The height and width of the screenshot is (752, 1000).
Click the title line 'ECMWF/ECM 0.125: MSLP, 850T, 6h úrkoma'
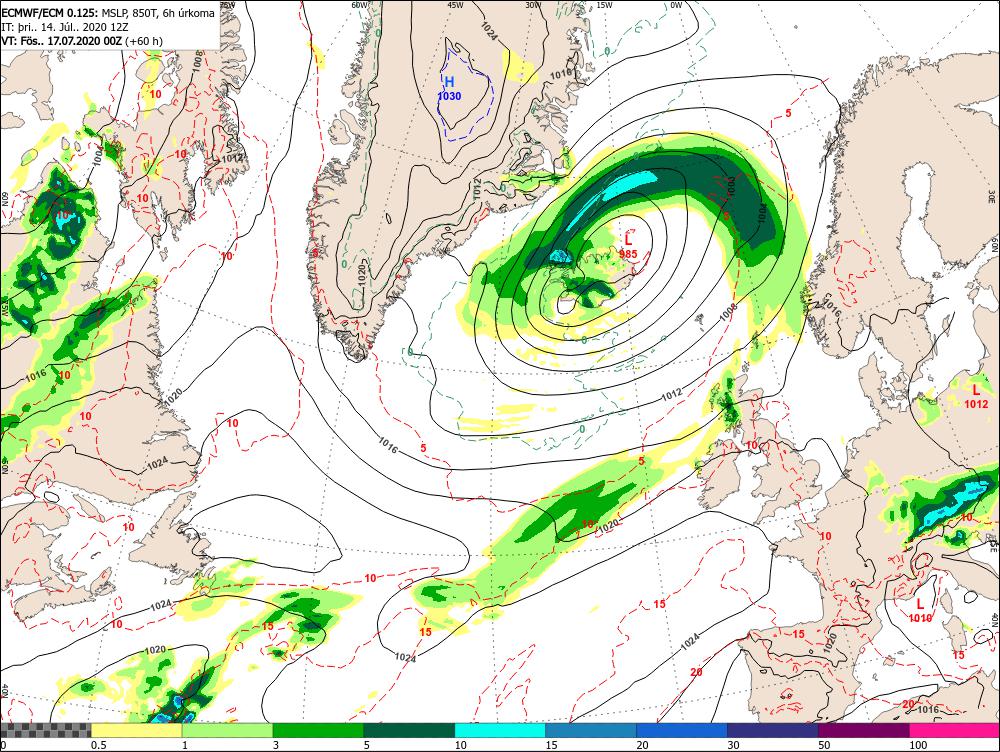point(108,13)
